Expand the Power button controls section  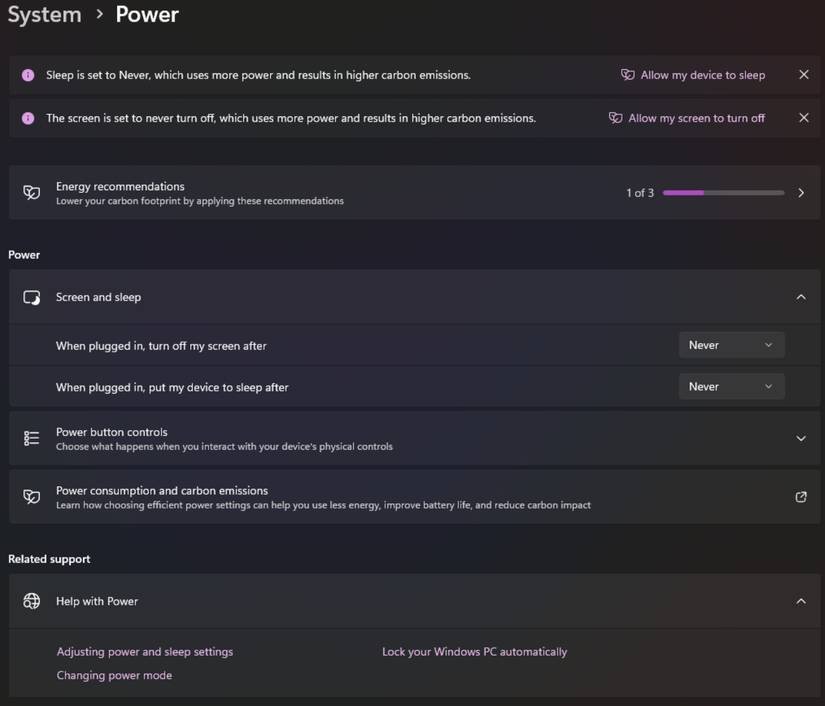pos(800,438)
